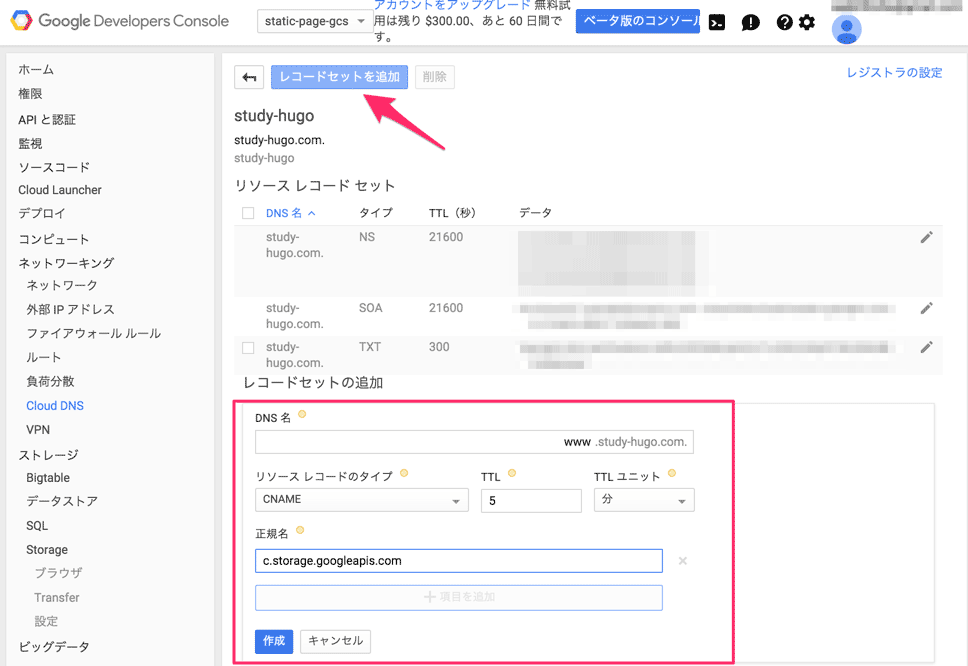This screenshot has height=666, width=968.
Task: Click the back arrow button
Action: pyautogui.click(x=249, y=77)
